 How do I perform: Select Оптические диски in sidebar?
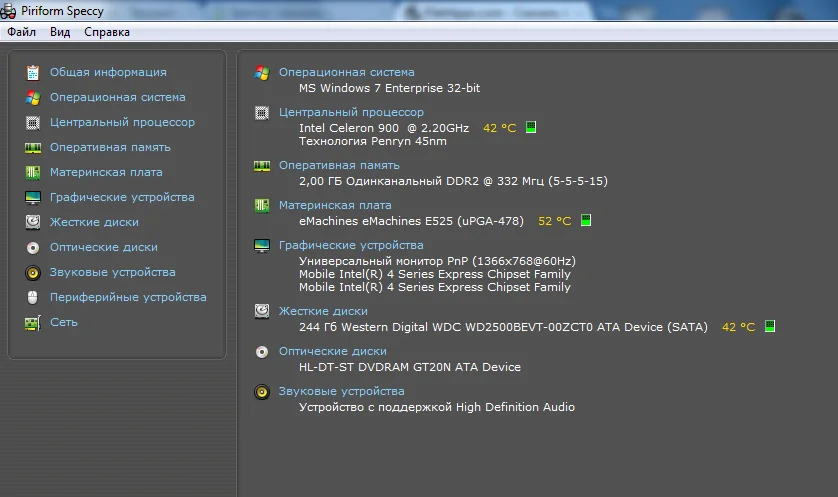[x=104, y=247]
